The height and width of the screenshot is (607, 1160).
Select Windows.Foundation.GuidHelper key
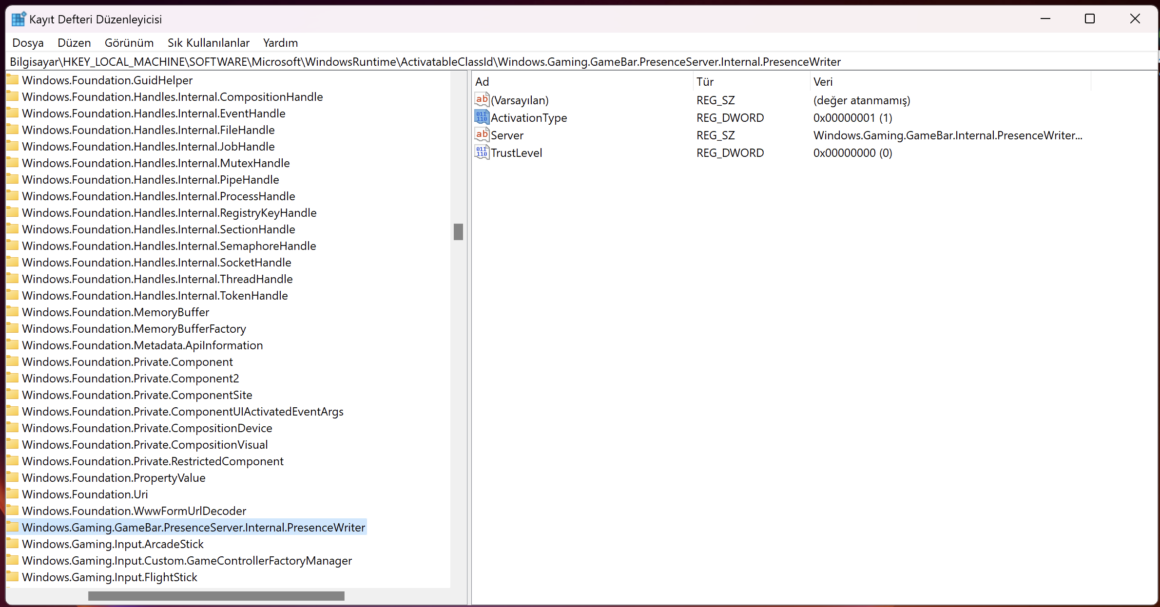pos(107,80)
